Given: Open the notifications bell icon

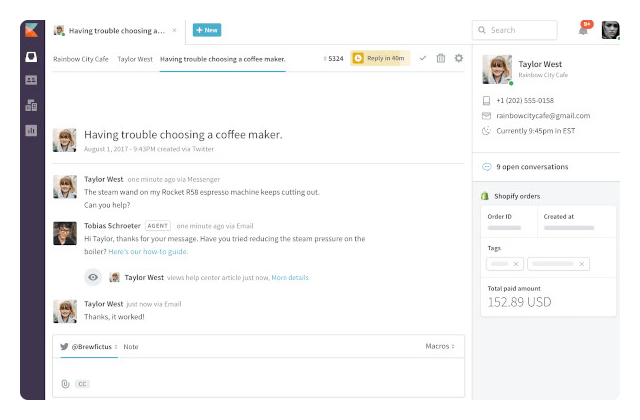Looking at the screenshot, I should click(x=584, y=30).
